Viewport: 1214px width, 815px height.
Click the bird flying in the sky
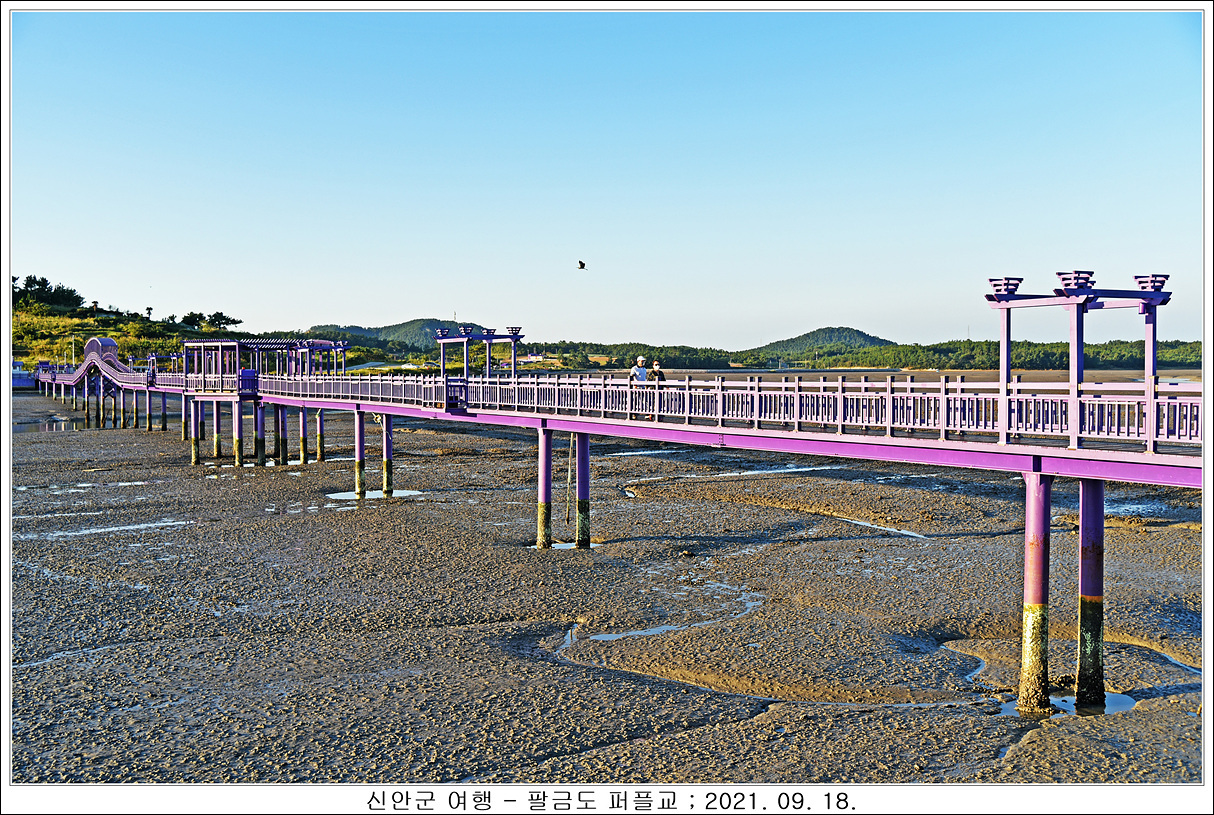click(x=581, y=265)
